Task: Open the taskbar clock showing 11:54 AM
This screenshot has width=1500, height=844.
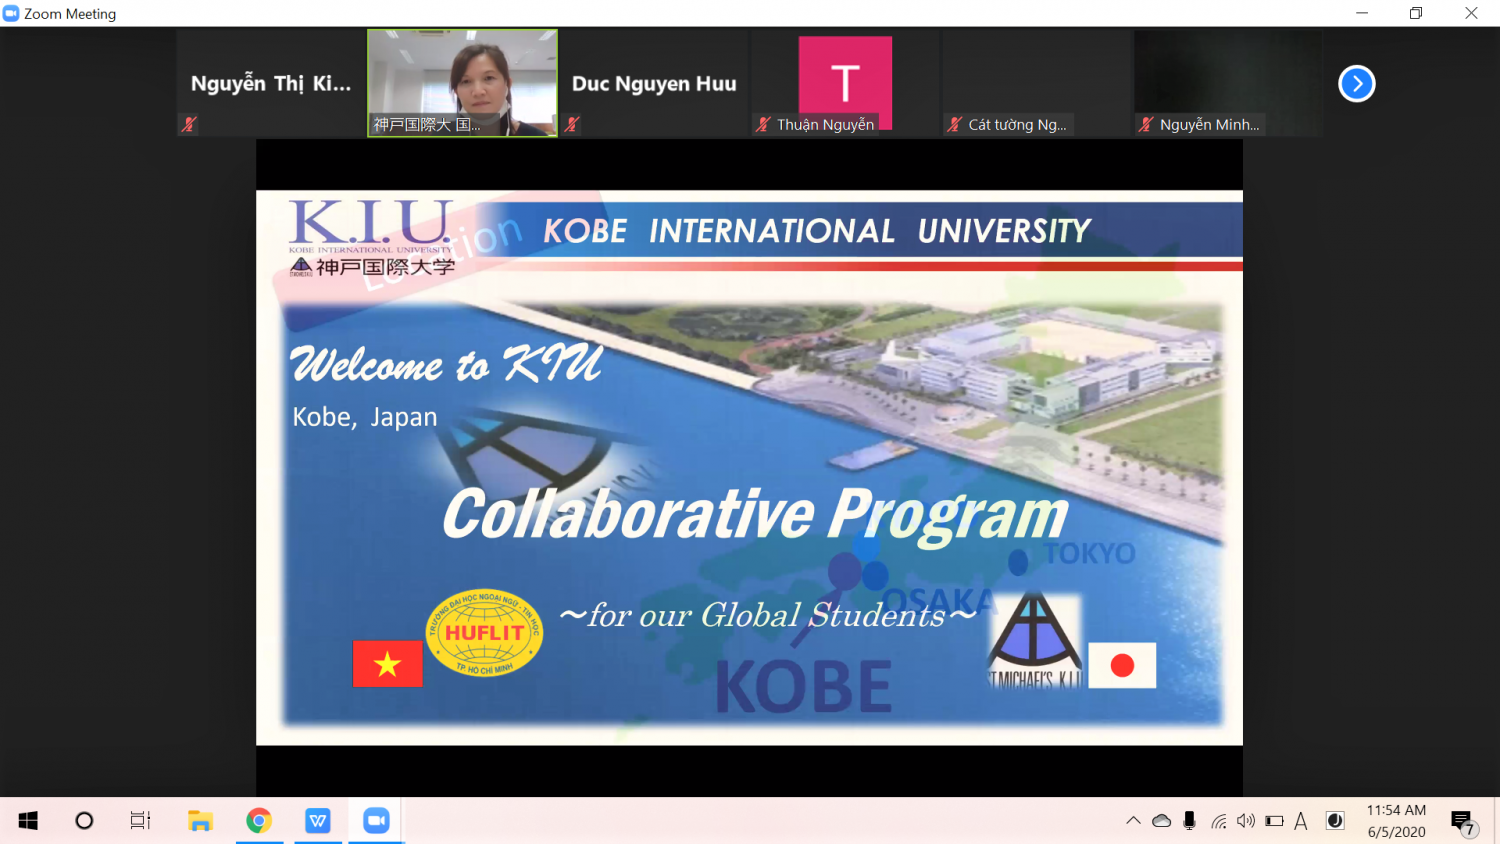Action: pyautogui.click(x=1396, y=821)
